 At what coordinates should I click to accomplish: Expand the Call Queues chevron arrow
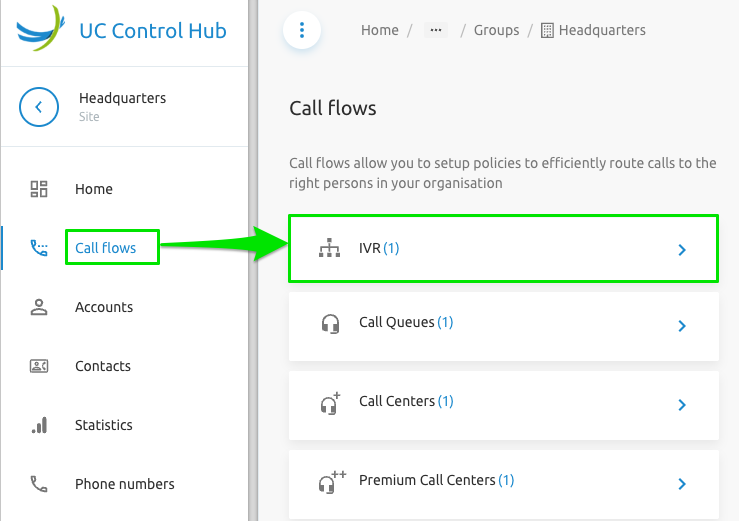click(682, 326)
